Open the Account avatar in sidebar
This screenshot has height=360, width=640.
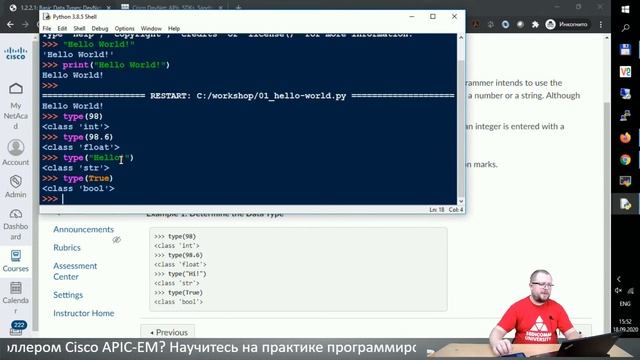[16, 147]
